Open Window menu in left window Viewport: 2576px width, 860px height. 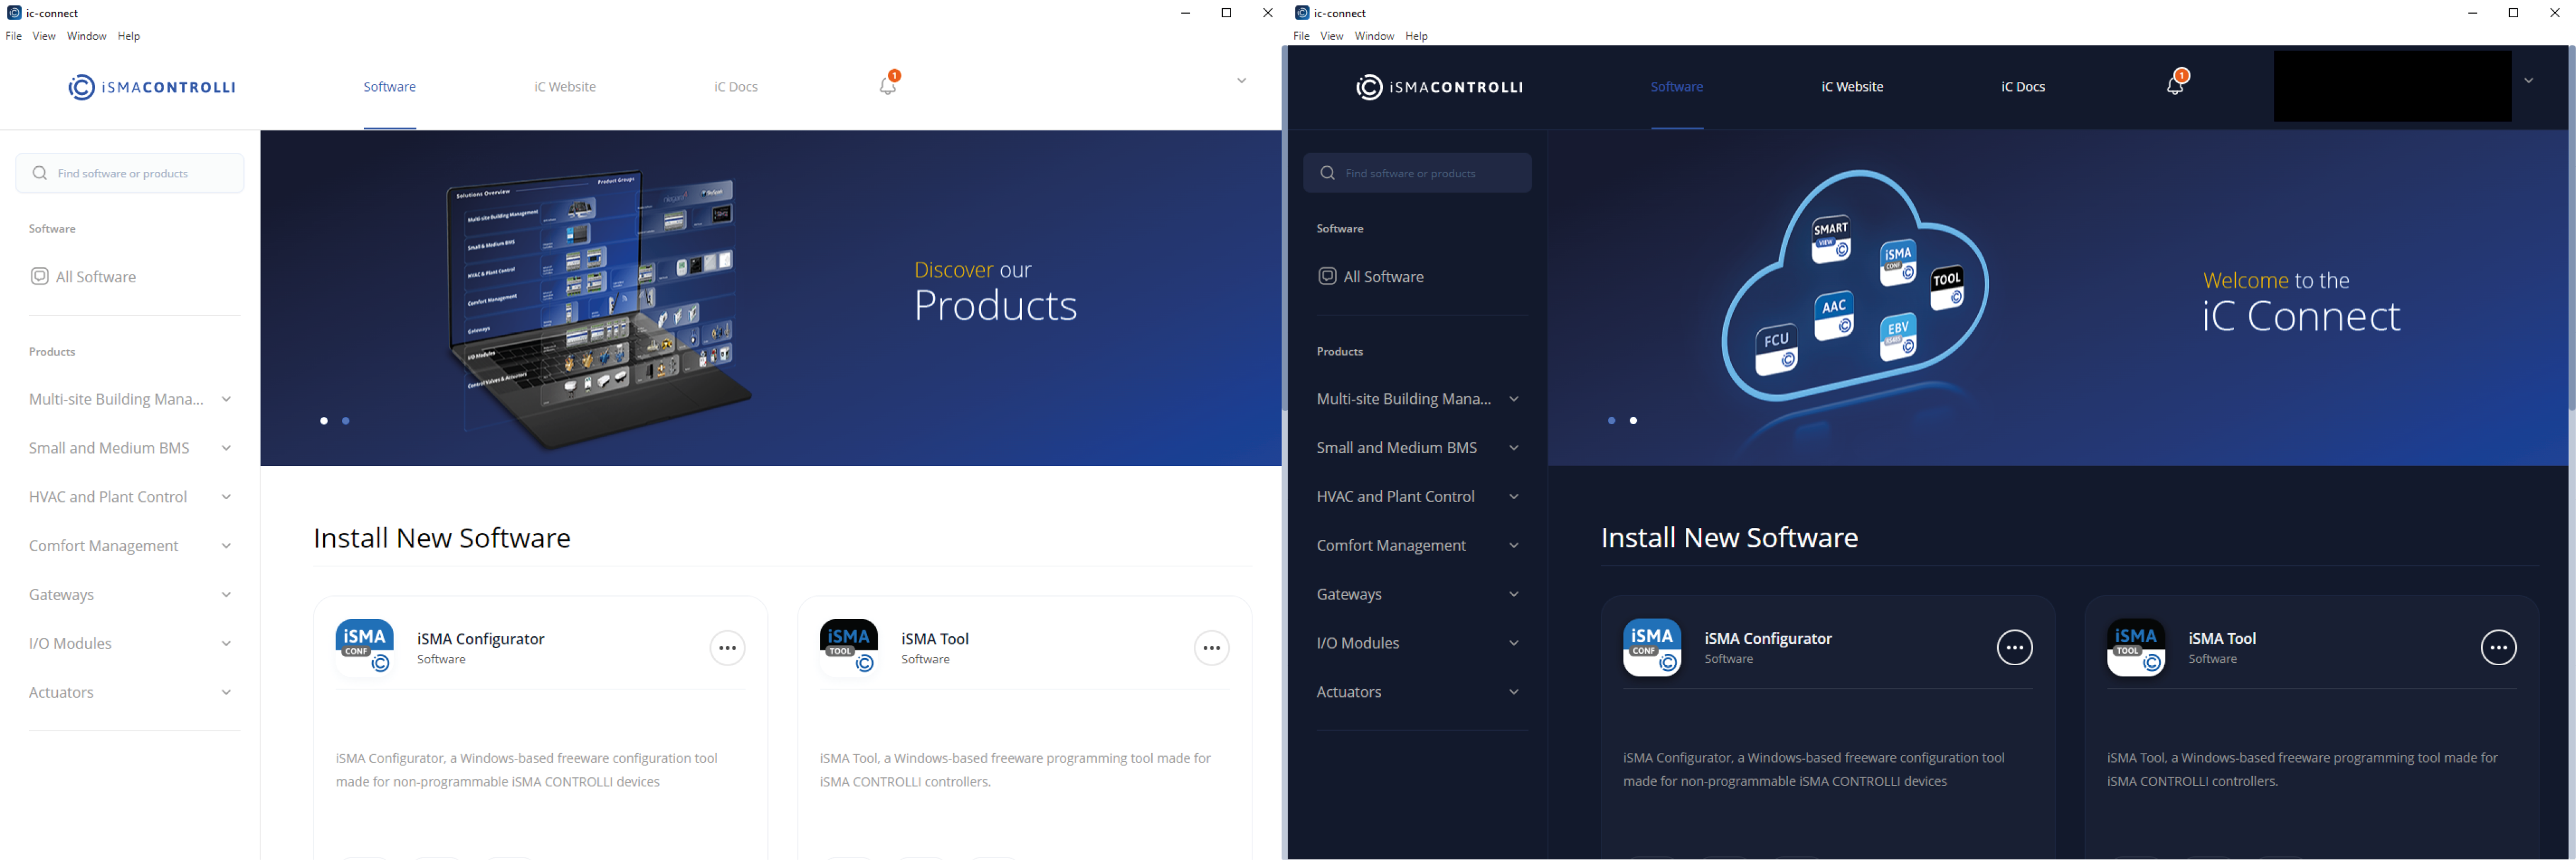86,36
